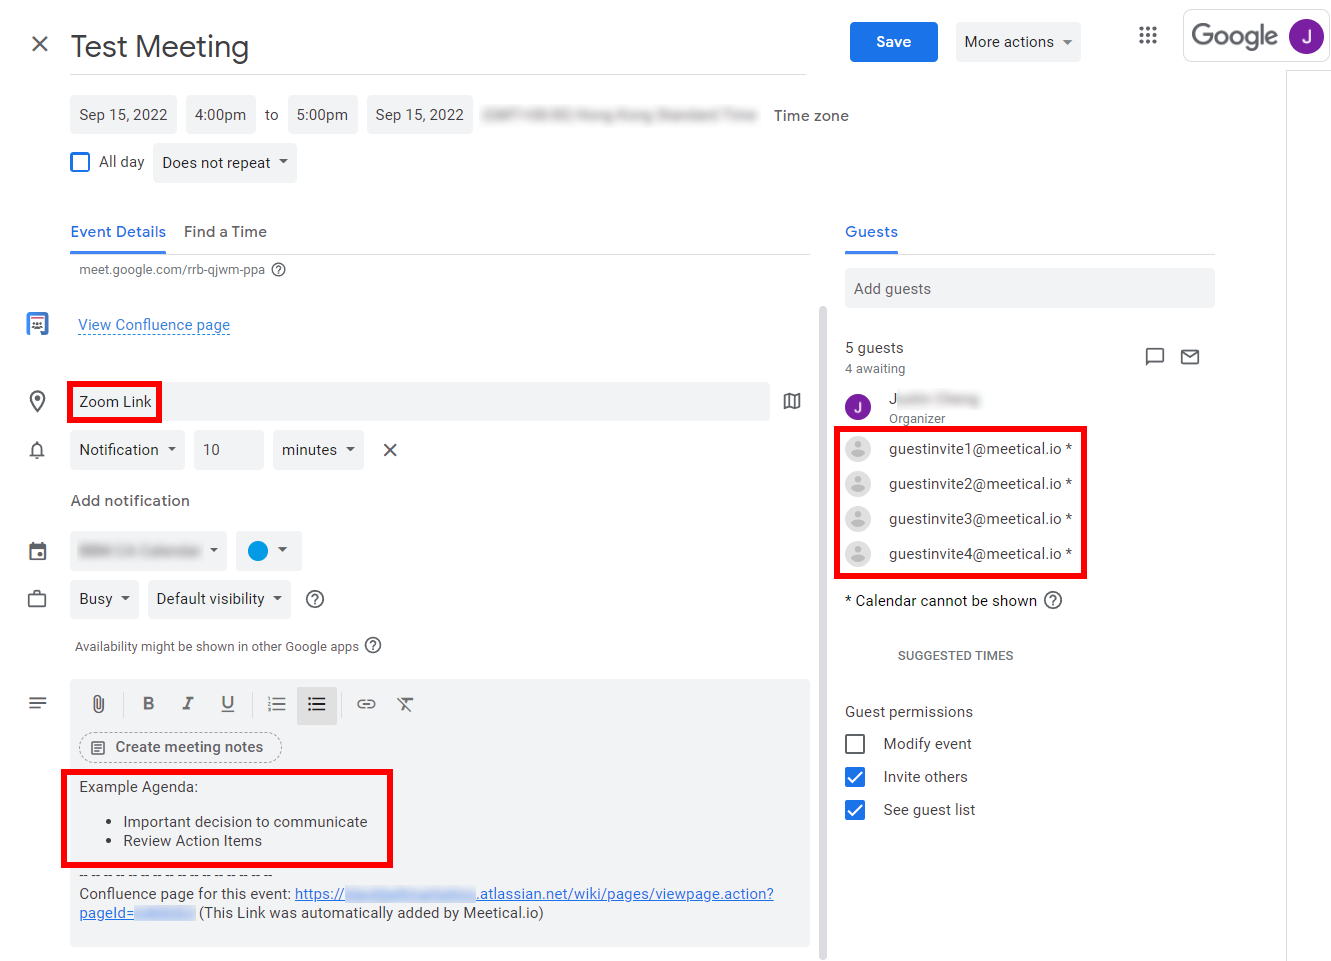Toggle underline formatting
Screen dimensions: 1331x961
point(227,704)
